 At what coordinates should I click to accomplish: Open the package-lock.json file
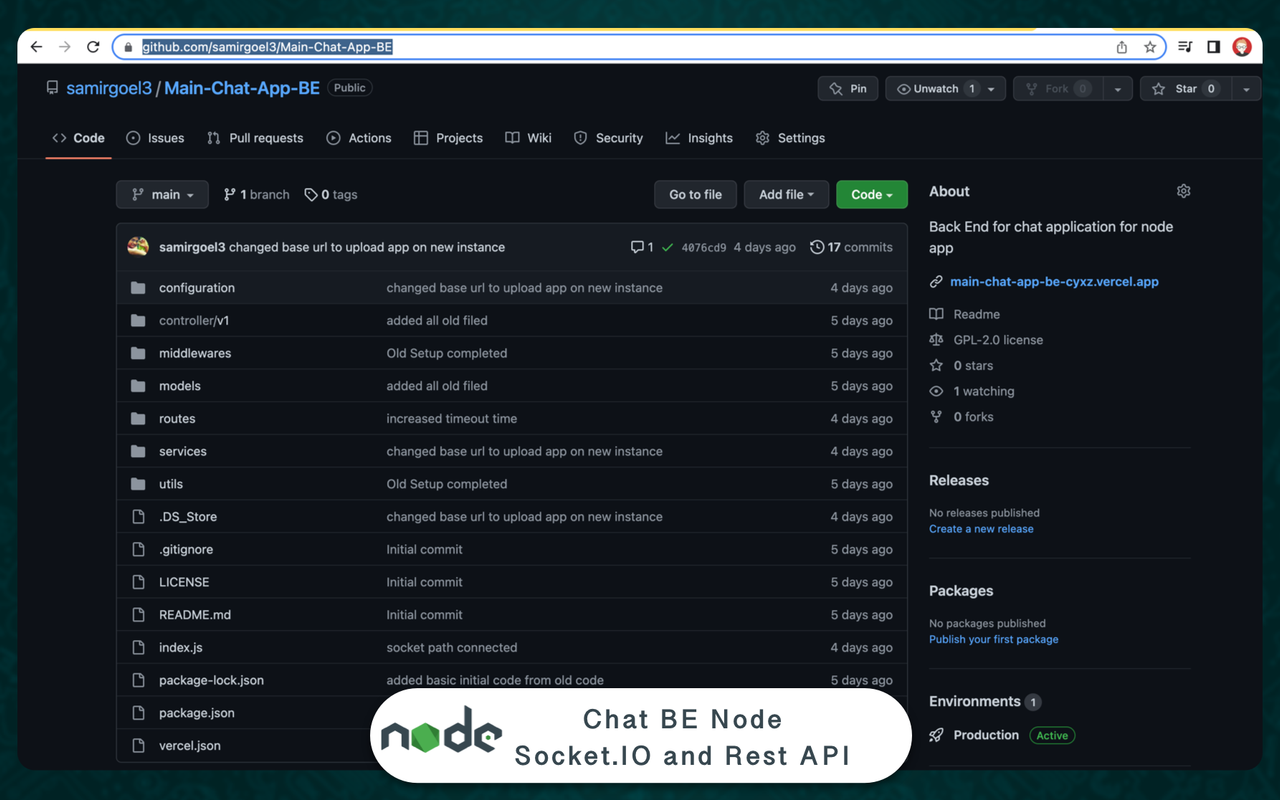point(211,680)
